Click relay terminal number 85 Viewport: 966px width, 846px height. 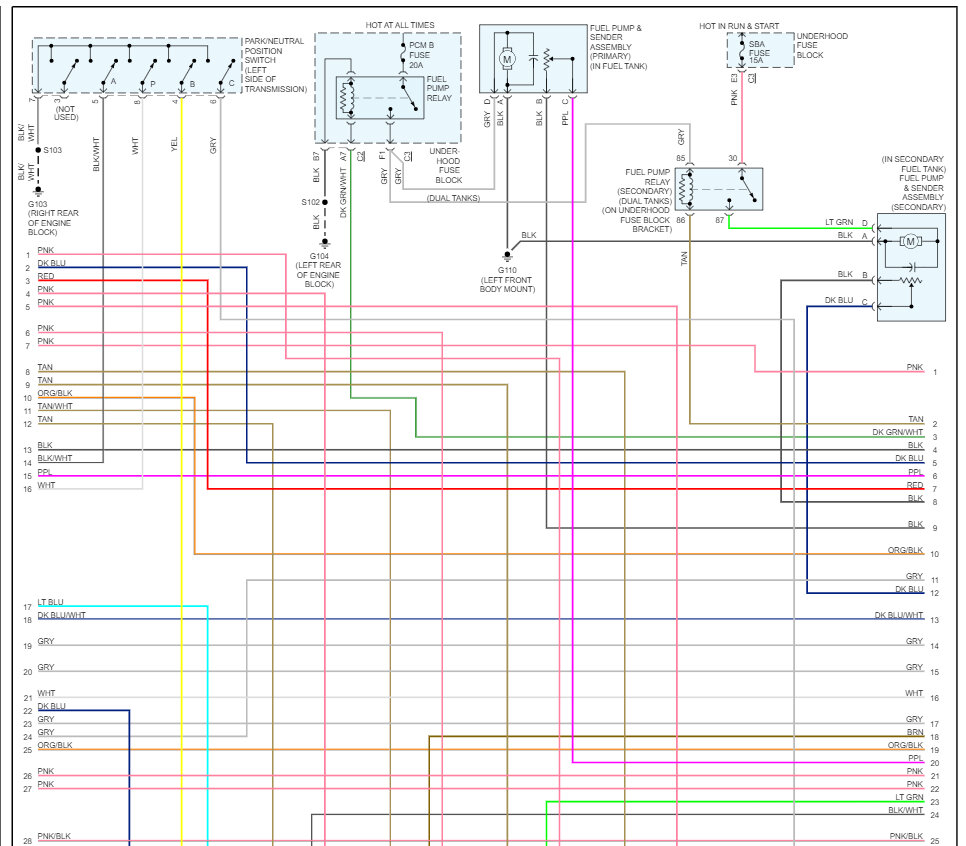pos(680,158)
